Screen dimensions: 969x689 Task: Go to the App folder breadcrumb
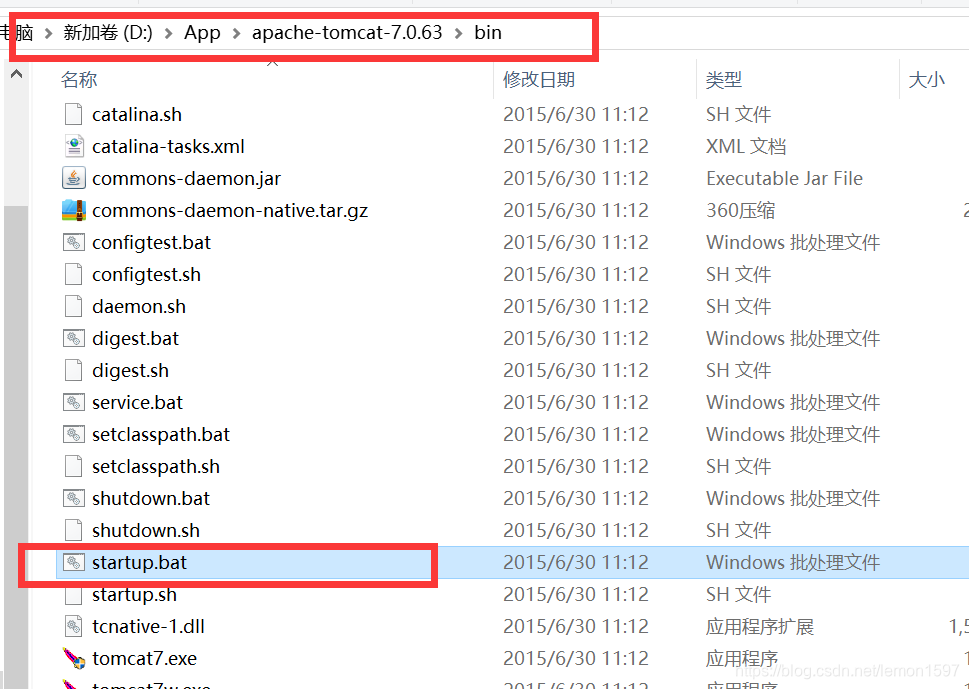pyautogui.click(x=202, y=32)
